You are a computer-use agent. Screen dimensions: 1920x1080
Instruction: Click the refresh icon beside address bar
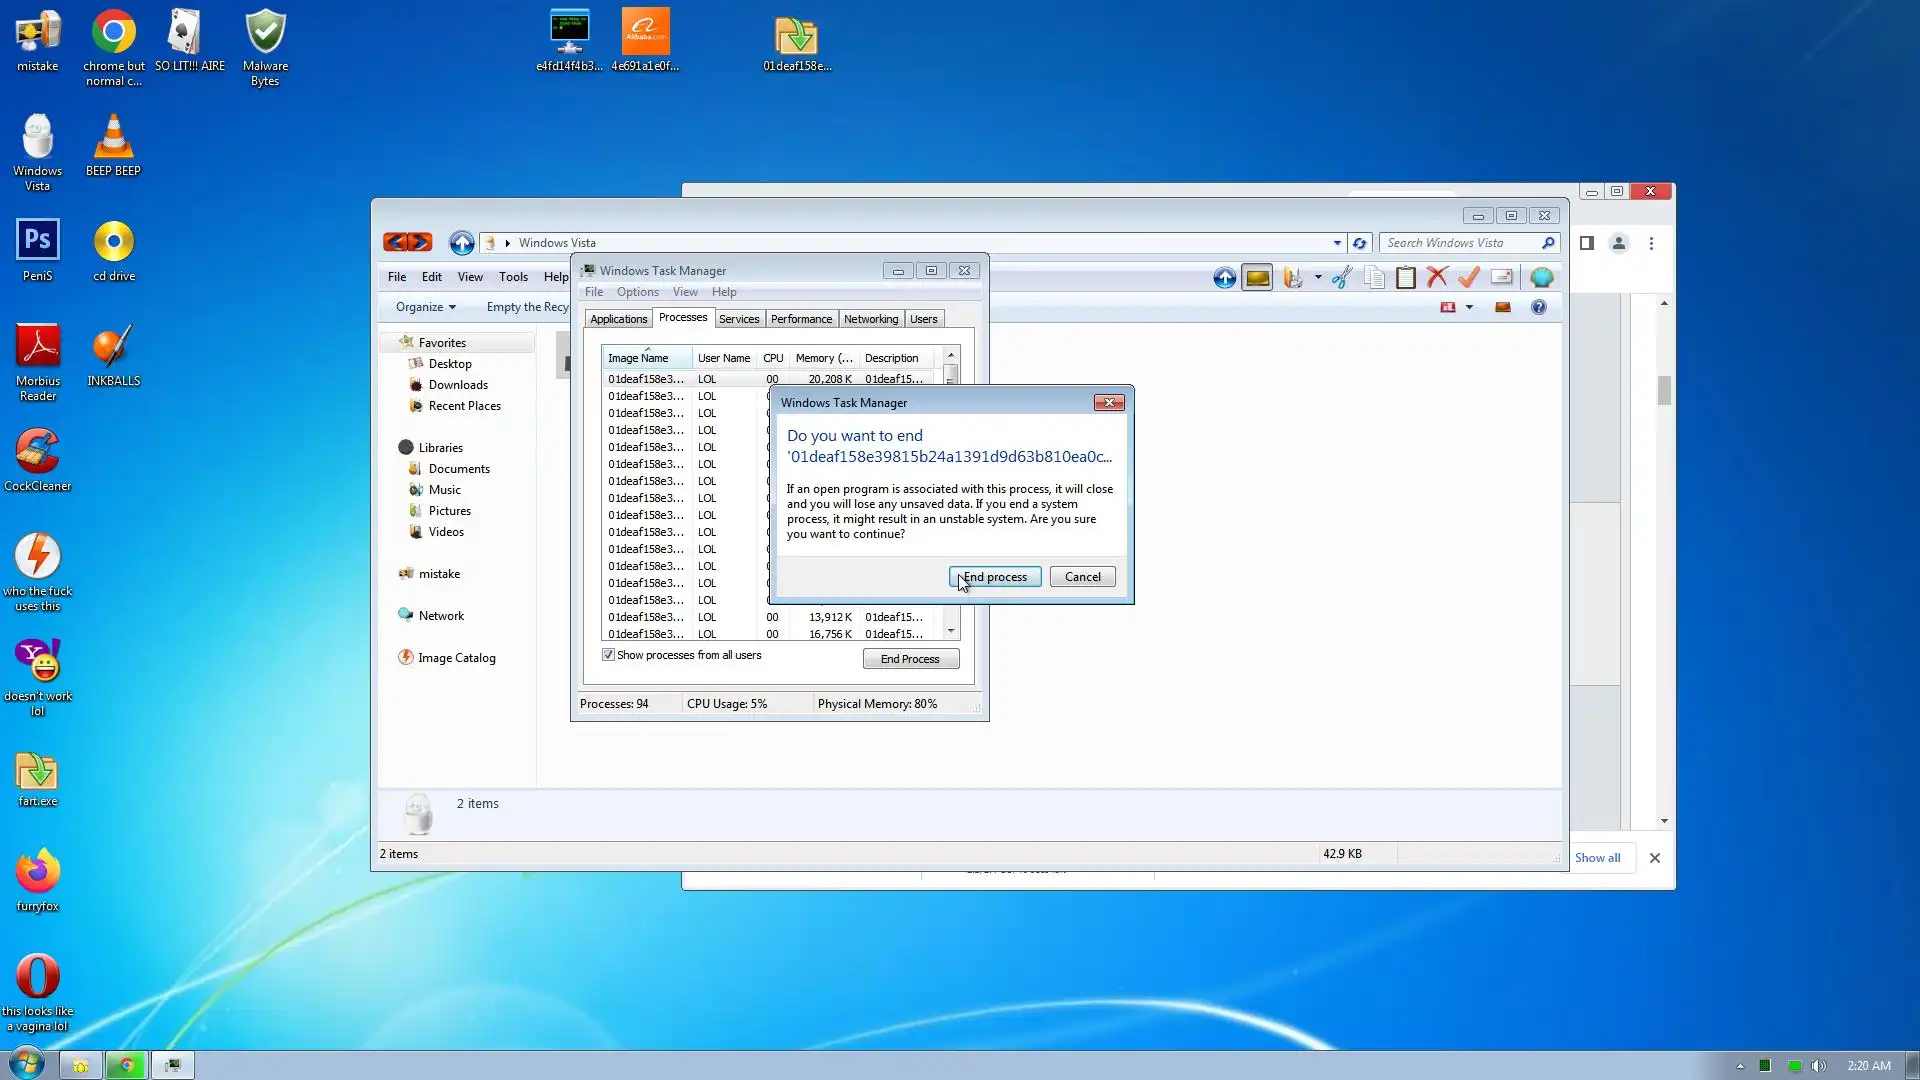tap(1359, 243)
